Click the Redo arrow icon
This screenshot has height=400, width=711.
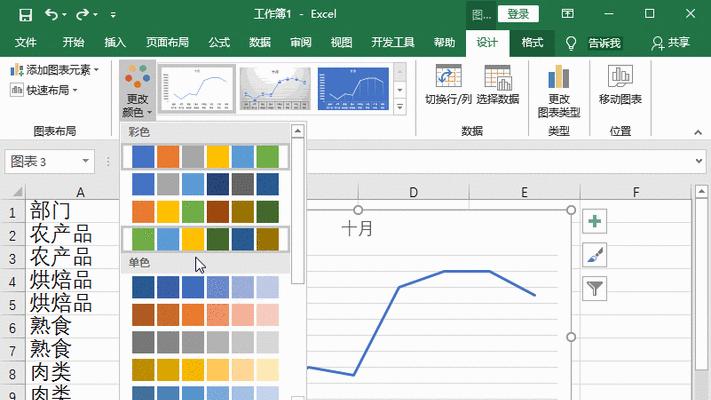click(x=83, y=15)
